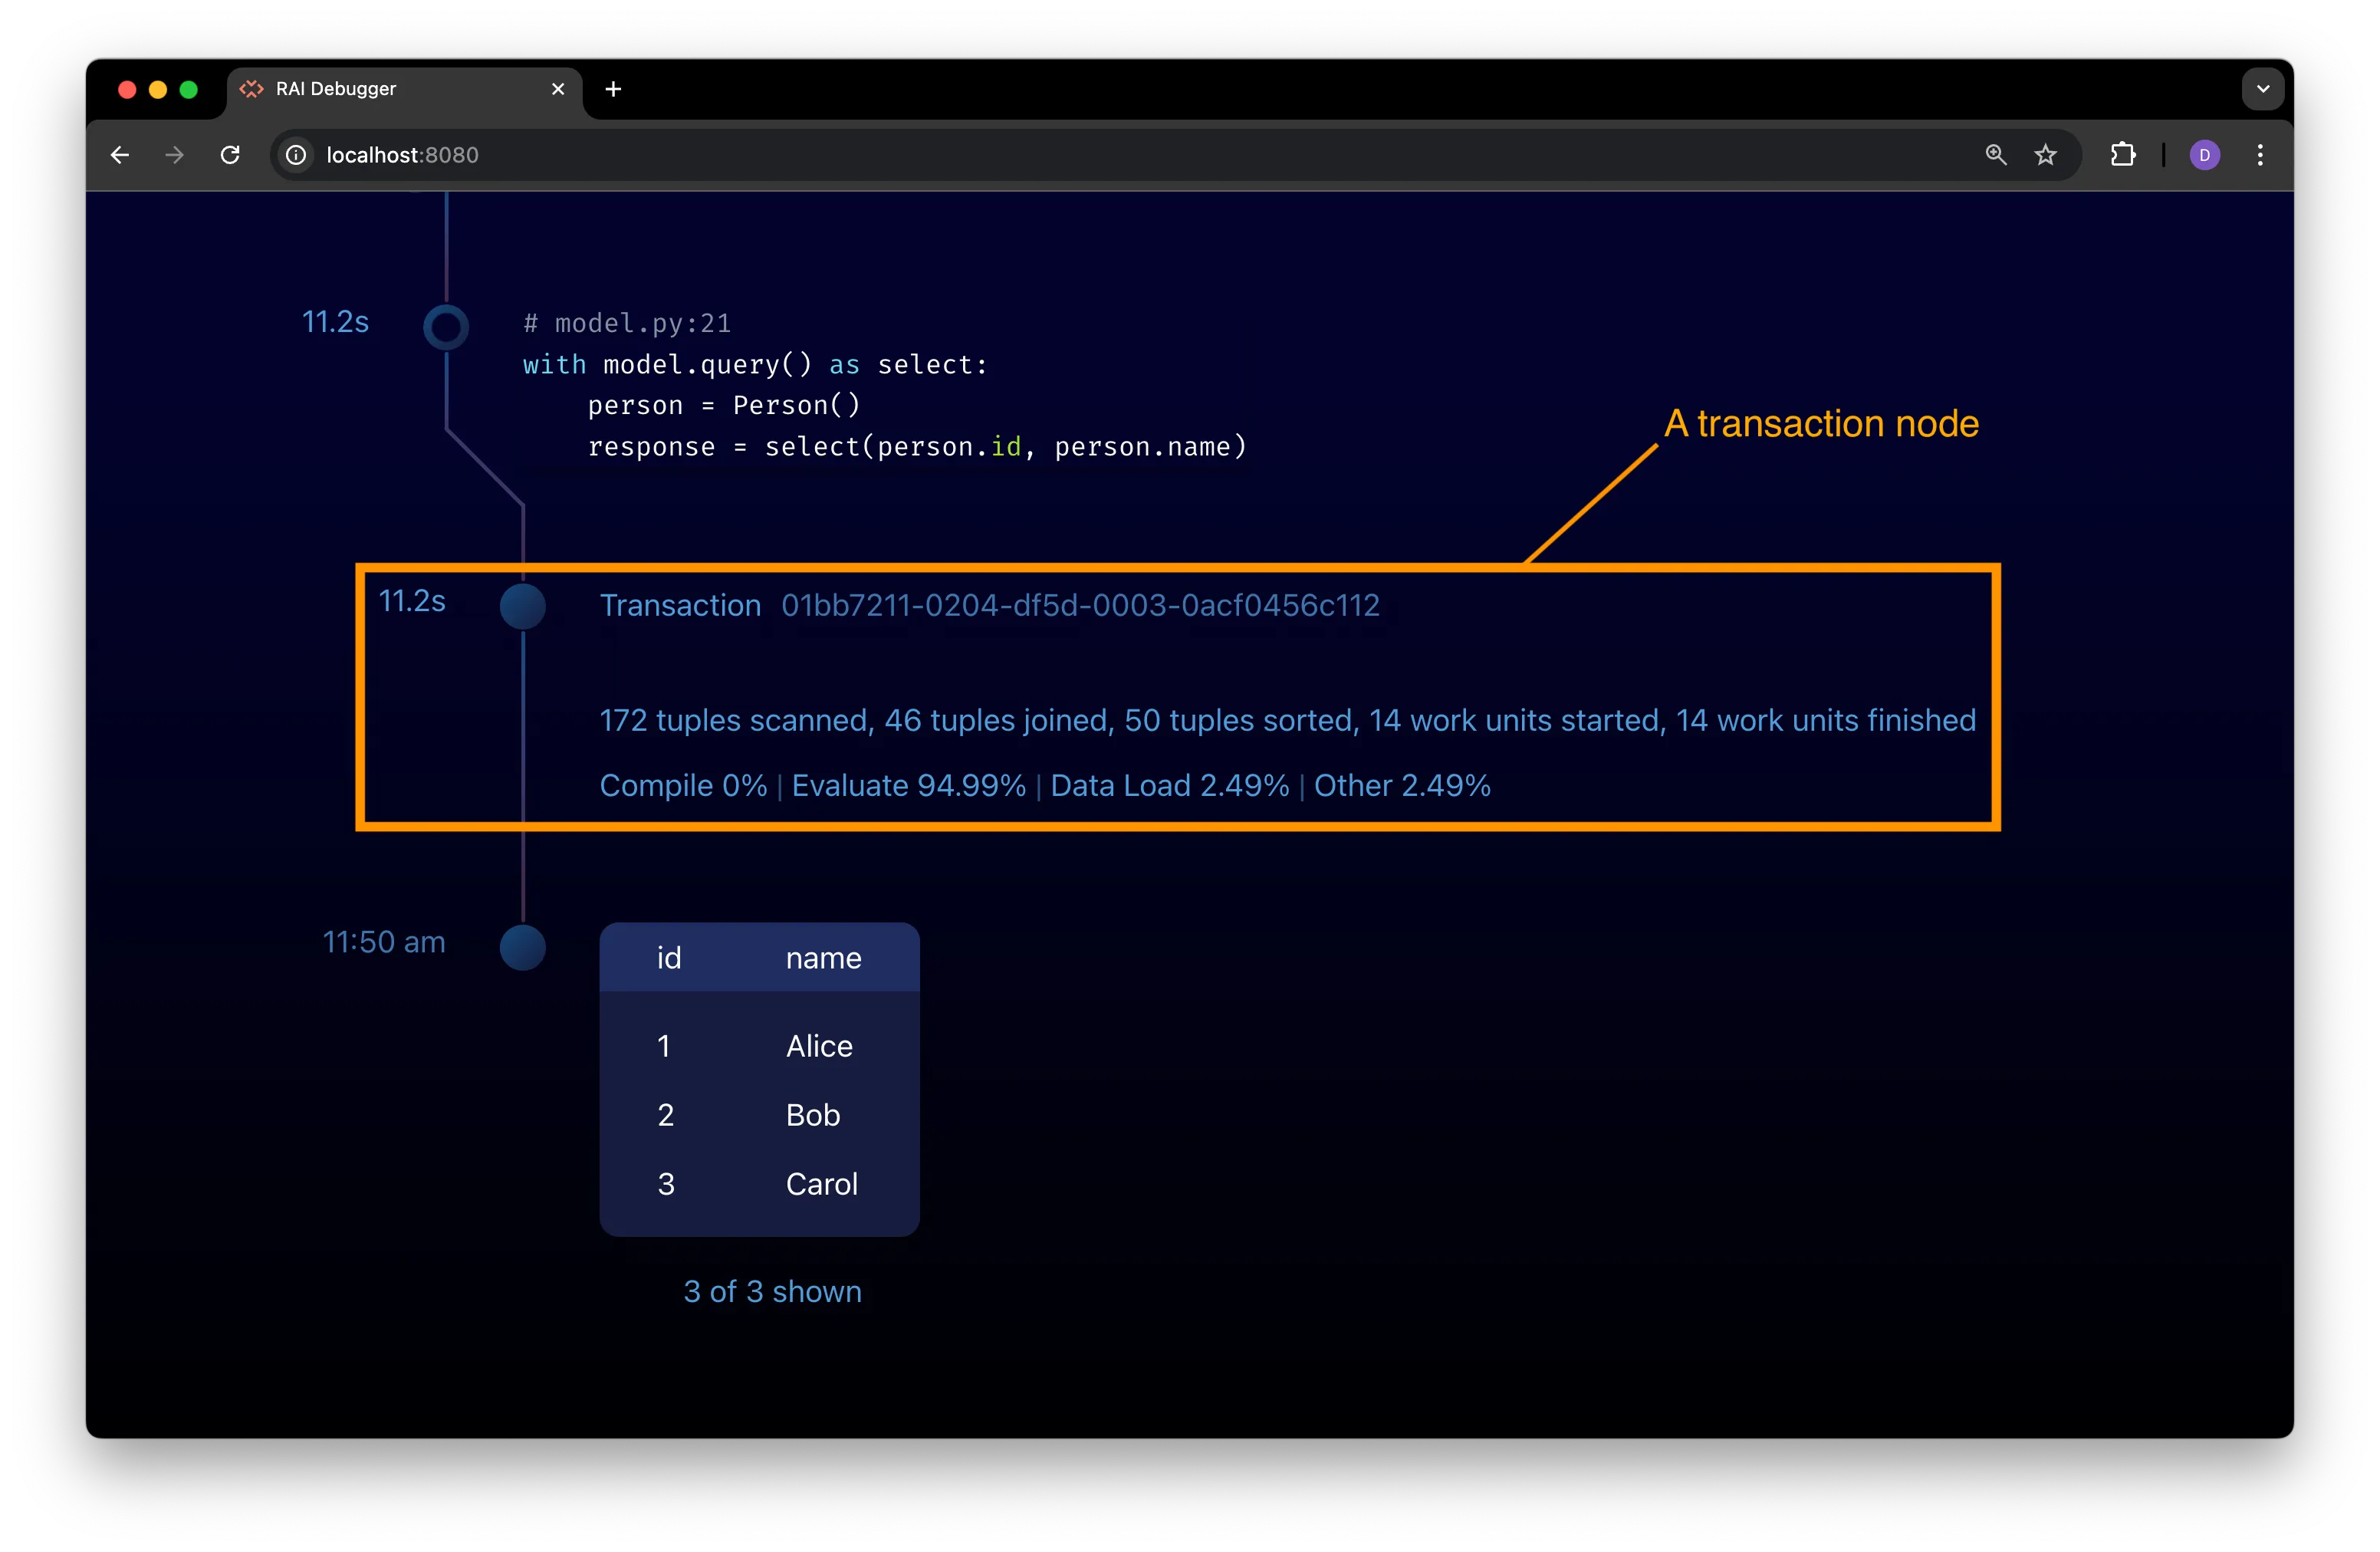Open Chrome three-dot menu
Viewport: 2380px width, 1552px height.
2260,155
